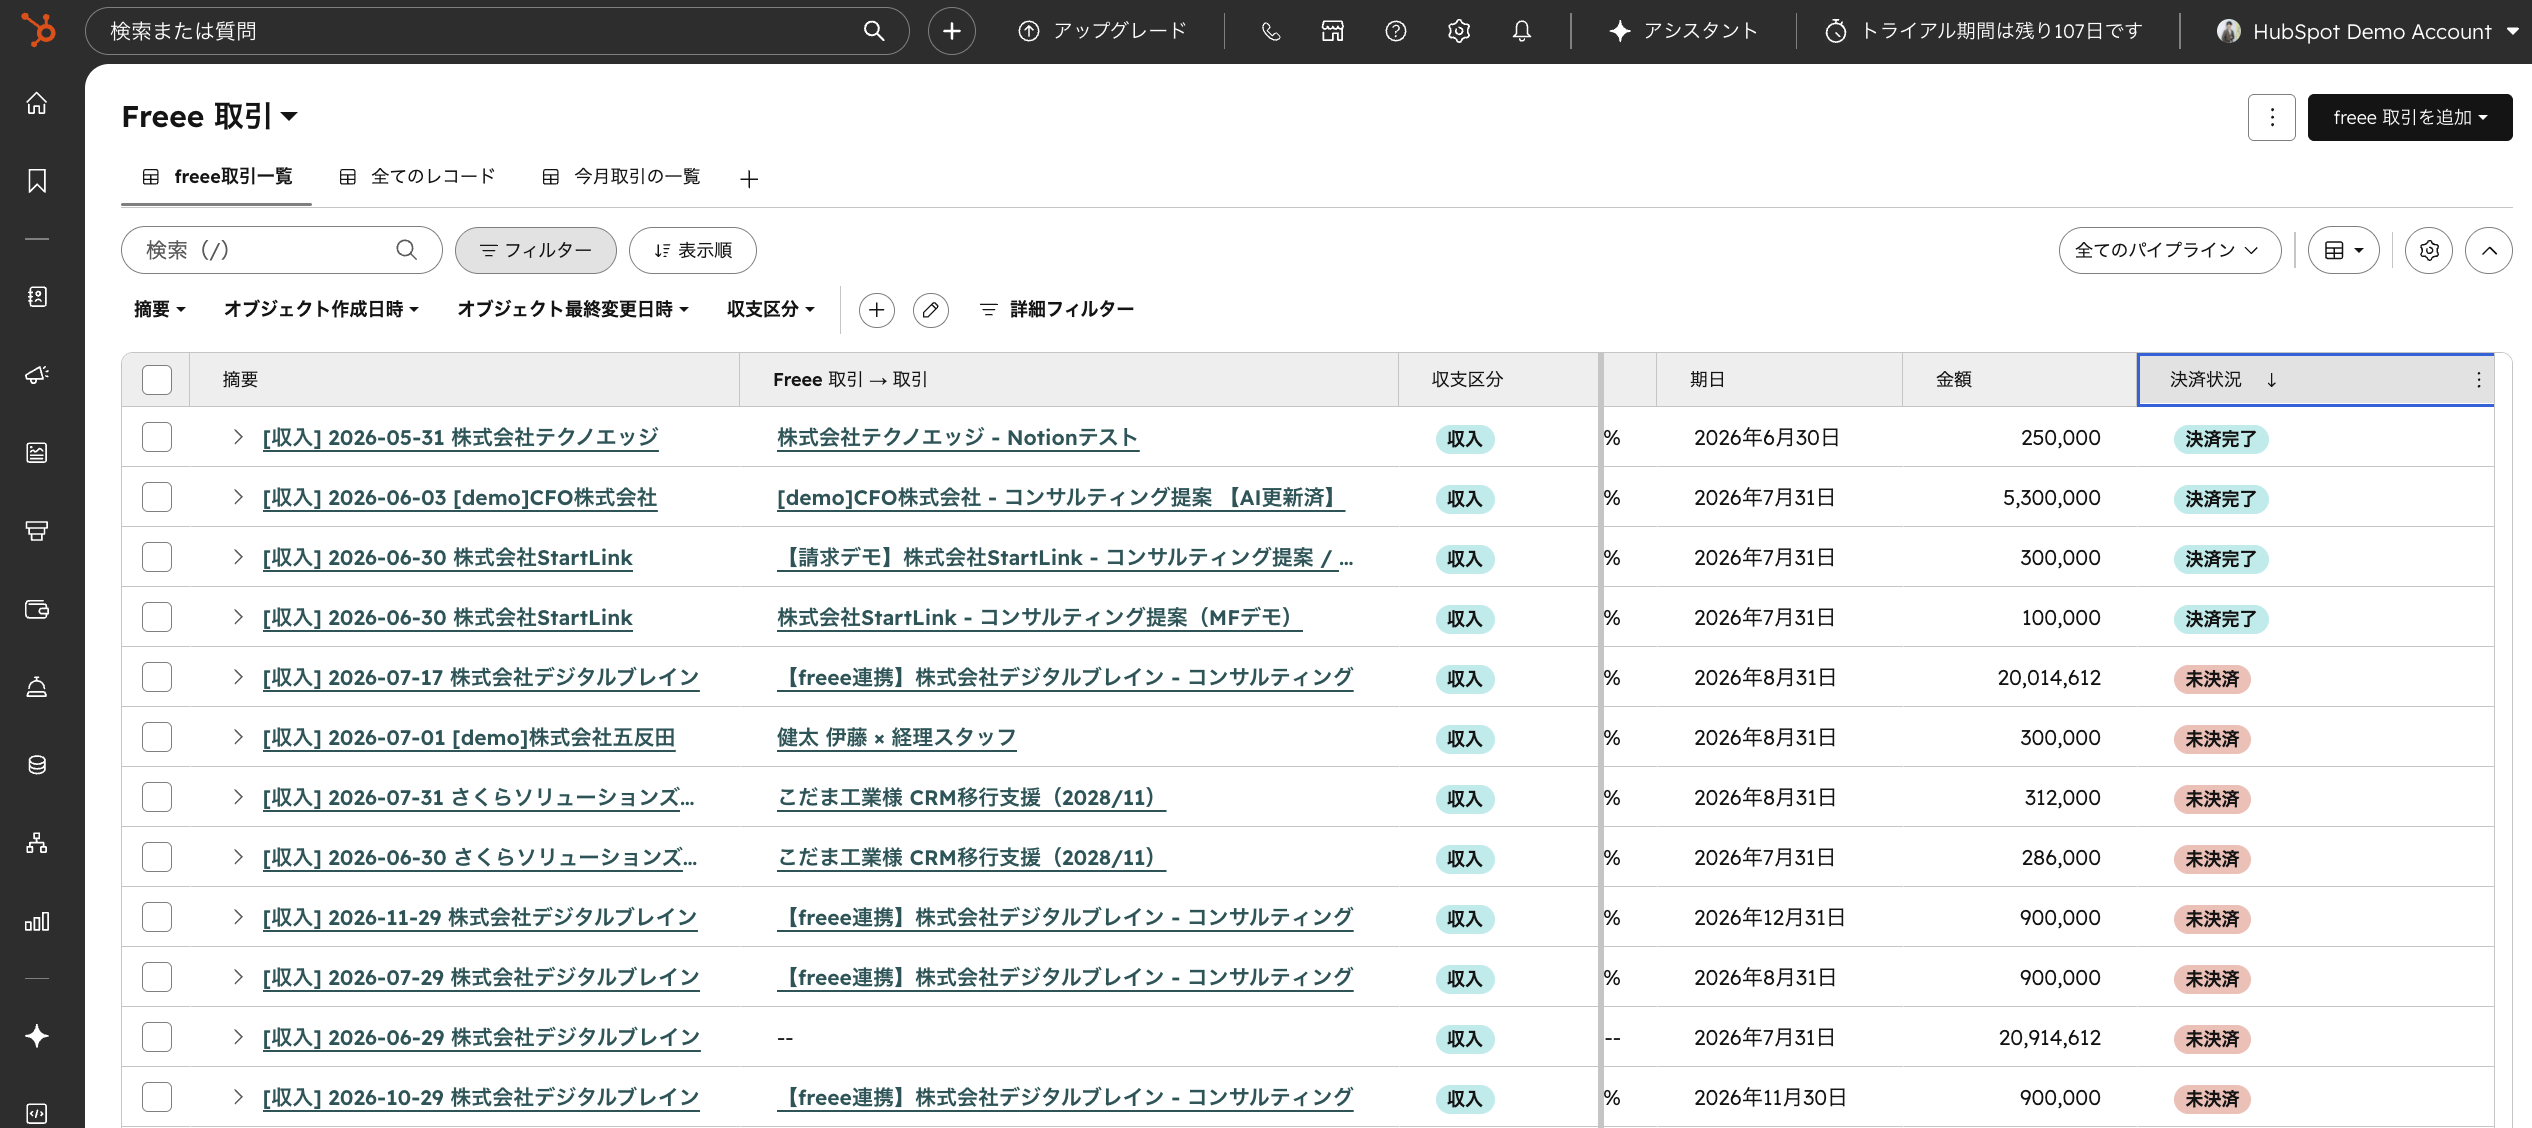This screenshot has height=1128, width=2532.
Task: Open the automation workflow sidebar icon
Action: click(x=37, y=843)
